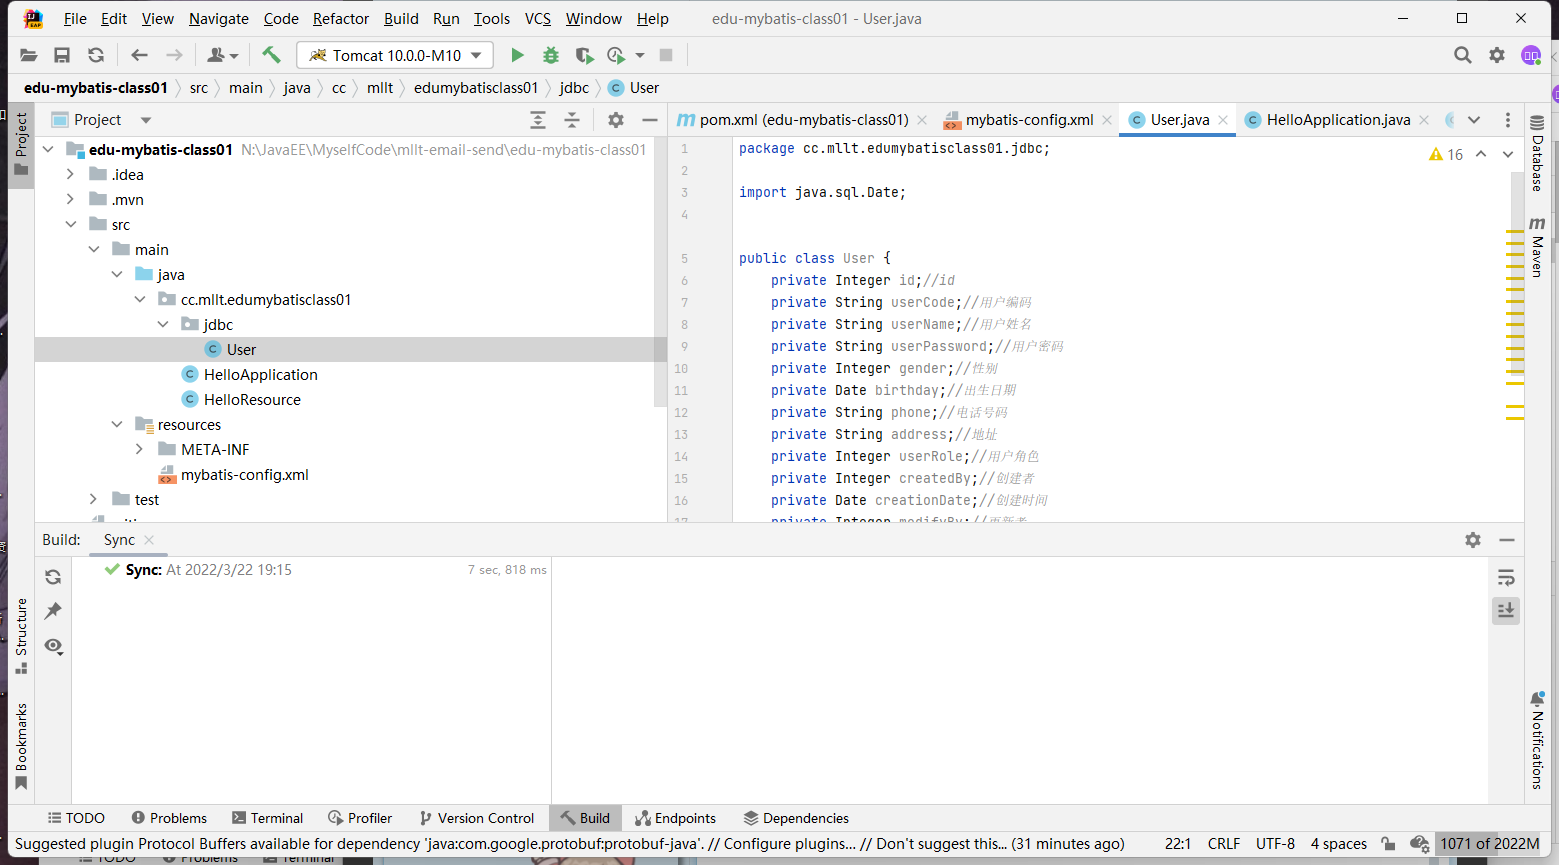Pin the Build Sync tab
The image size is (1559, 865).
coord(53,611)
